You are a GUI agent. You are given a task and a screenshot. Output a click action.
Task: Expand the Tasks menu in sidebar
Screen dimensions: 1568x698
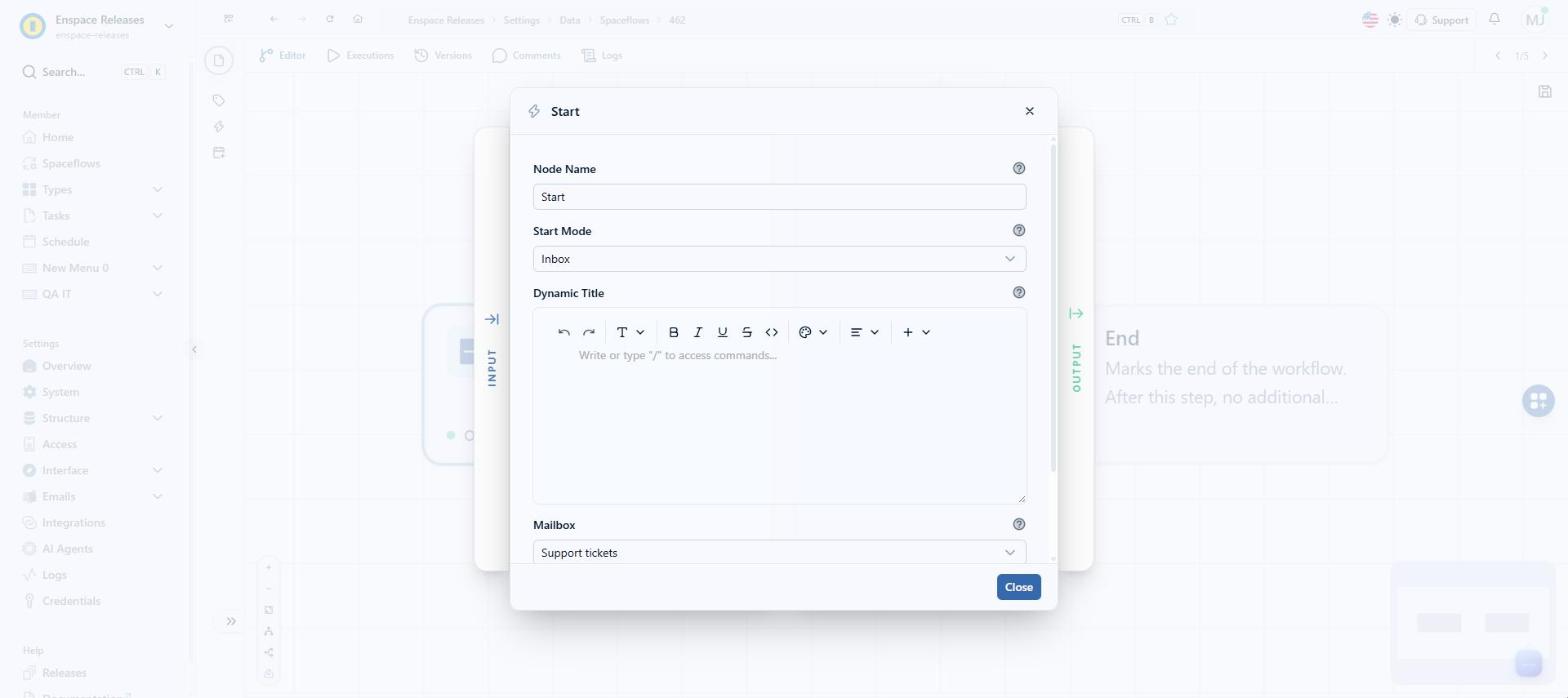(x=93, y=215)
